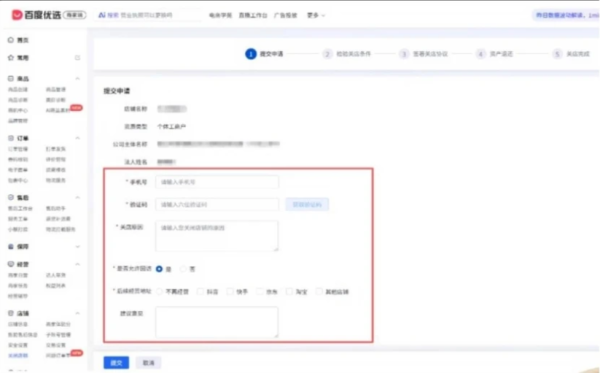This screenshot has width=600, height=373.
Task: Select 是 for 是否允许回访
Action: tap(159, 269)
